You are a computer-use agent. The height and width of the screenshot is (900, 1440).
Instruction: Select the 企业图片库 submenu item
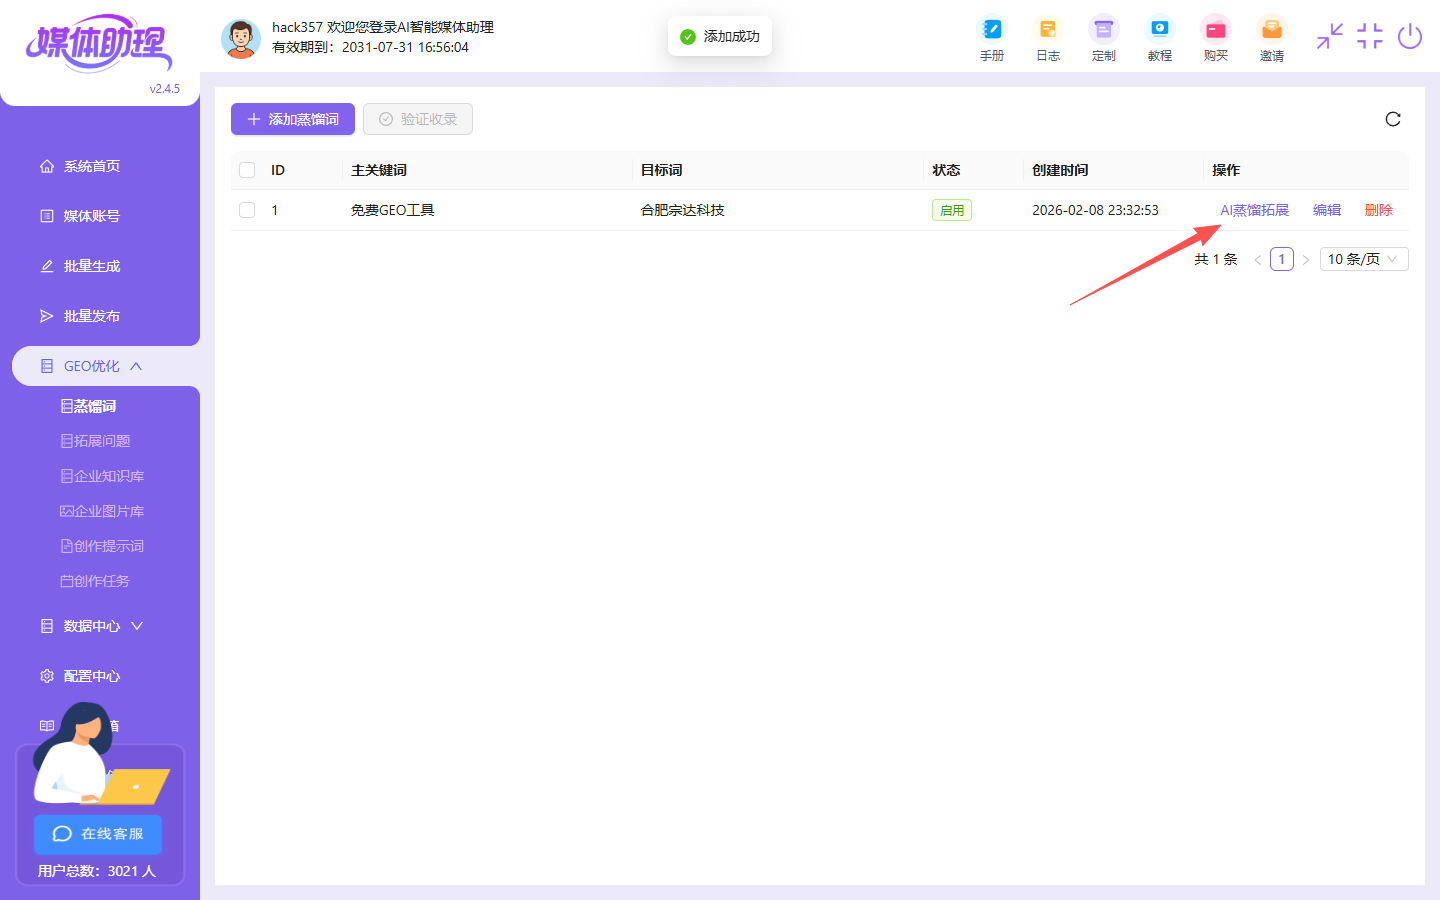pos(103,511)
